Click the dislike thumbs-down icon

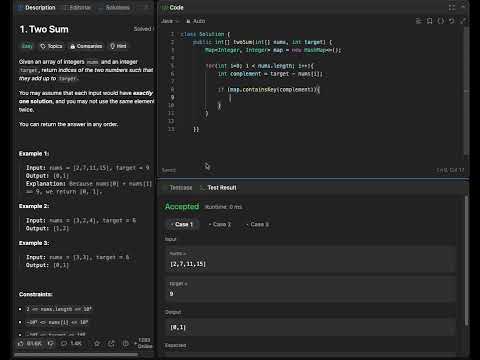[51, 343]
